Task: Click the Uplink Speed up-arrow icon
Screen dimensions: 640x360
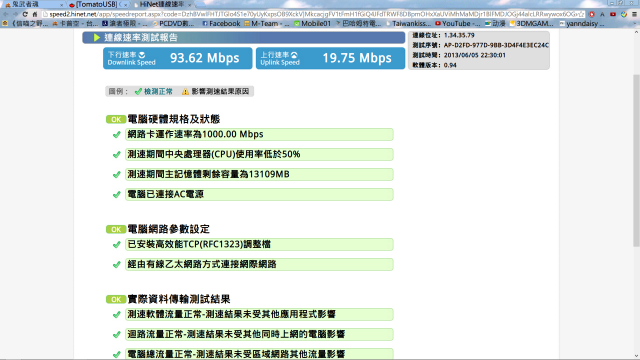Action: [x=294, y=55]
